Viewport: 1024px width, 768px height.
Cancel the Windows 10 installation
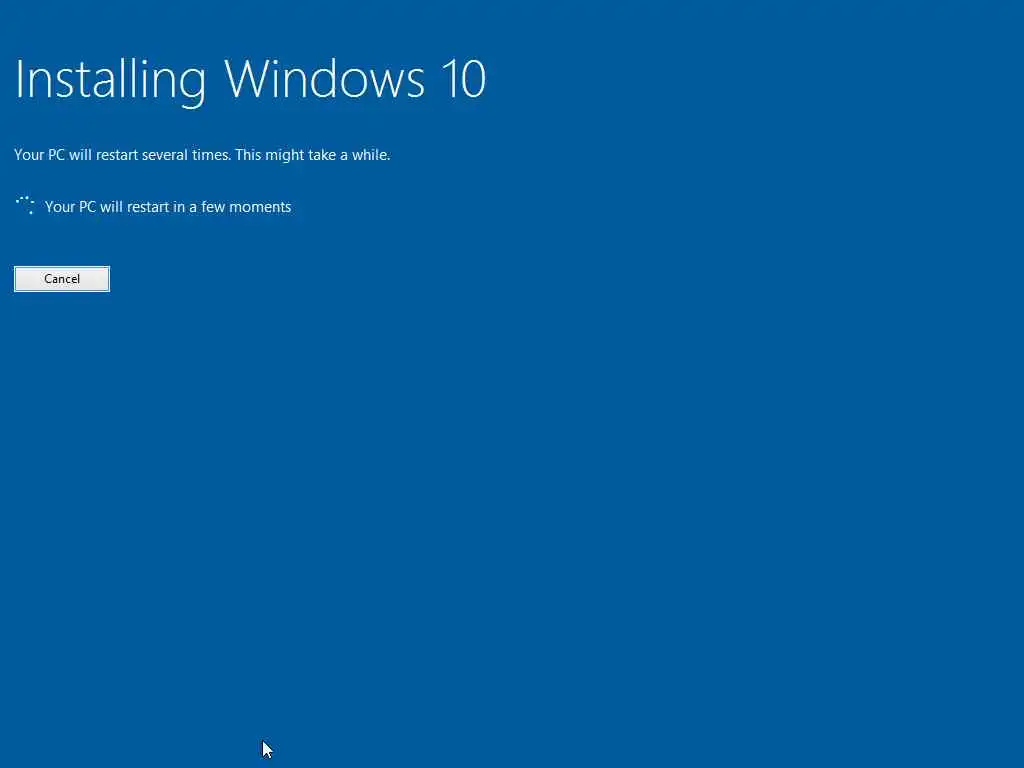pos(62,279)
